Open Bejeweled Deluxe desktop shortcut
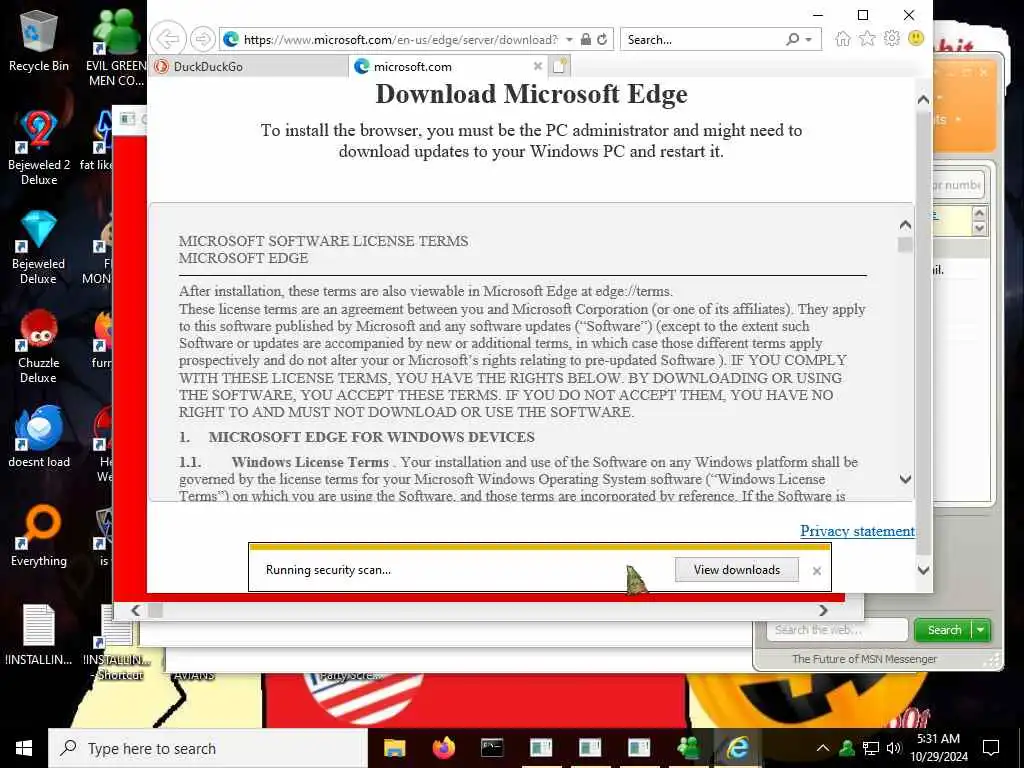 point(39,247)
